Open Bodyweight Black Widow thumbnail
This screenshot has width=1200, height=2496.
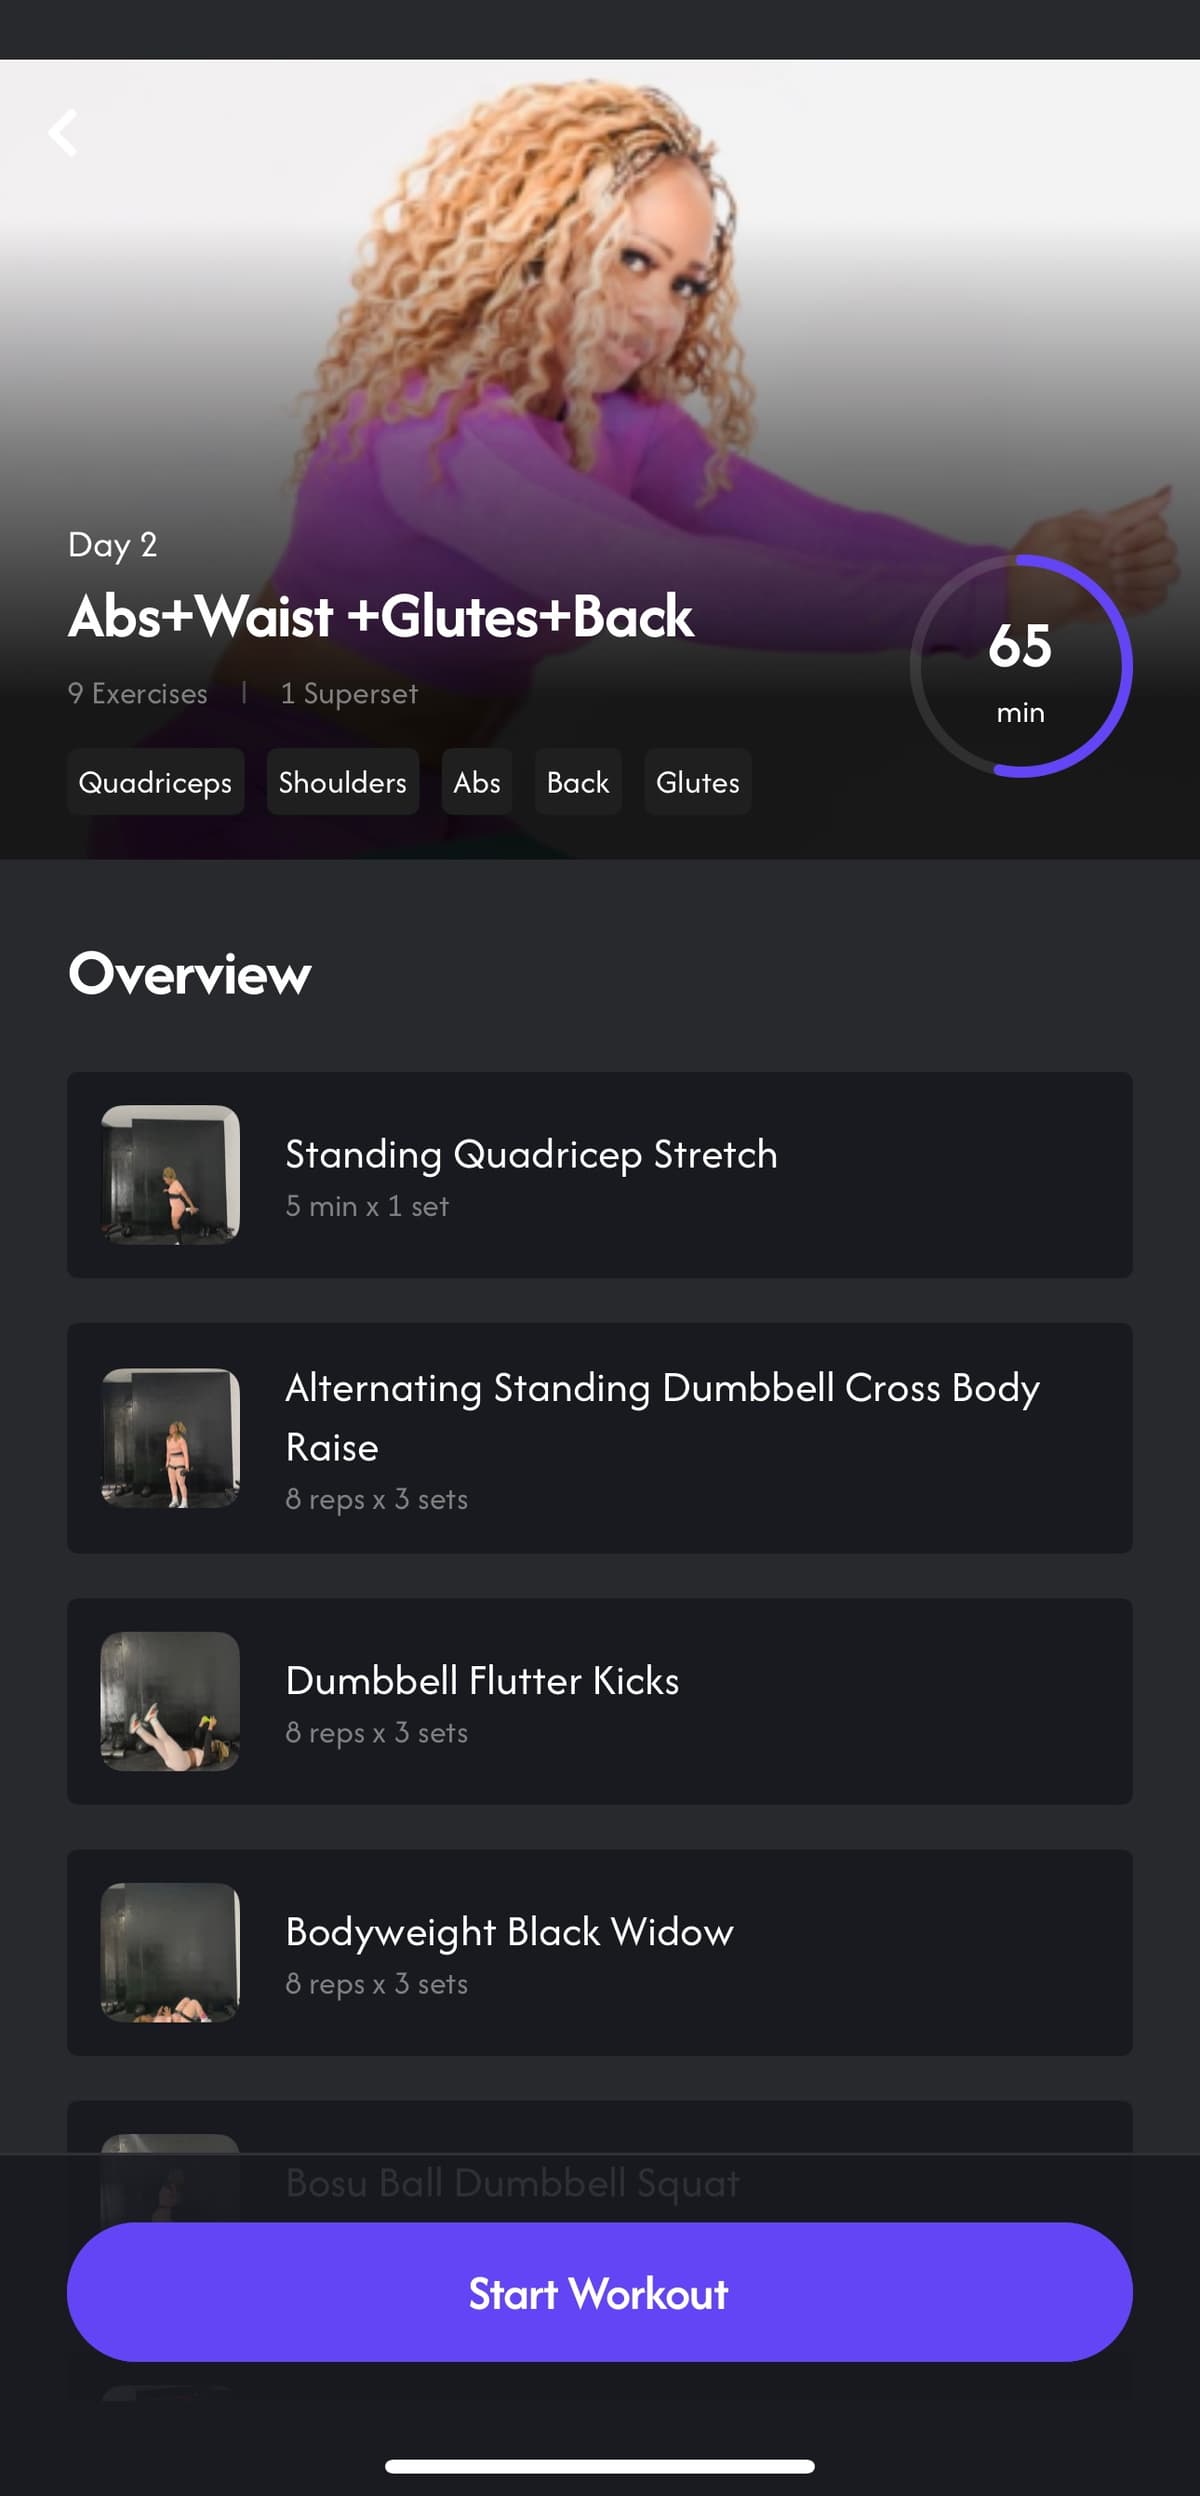click(x=170, y=1953)
